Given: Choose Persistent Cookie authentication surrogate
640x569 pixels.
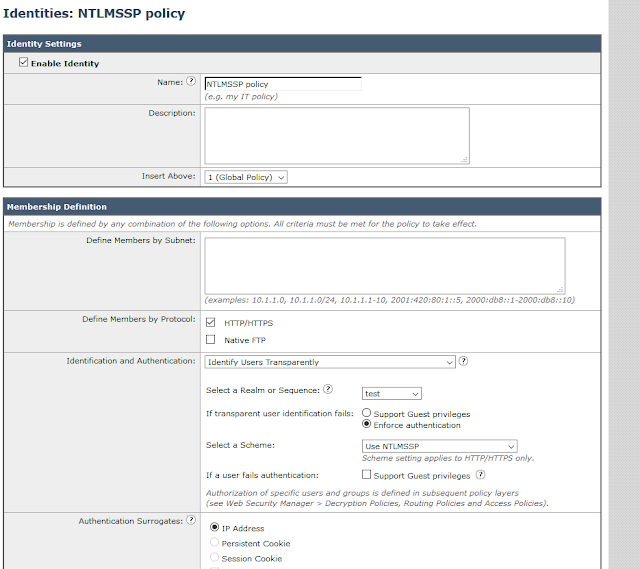Looking at the screenshot, I should tap(214, 542).
